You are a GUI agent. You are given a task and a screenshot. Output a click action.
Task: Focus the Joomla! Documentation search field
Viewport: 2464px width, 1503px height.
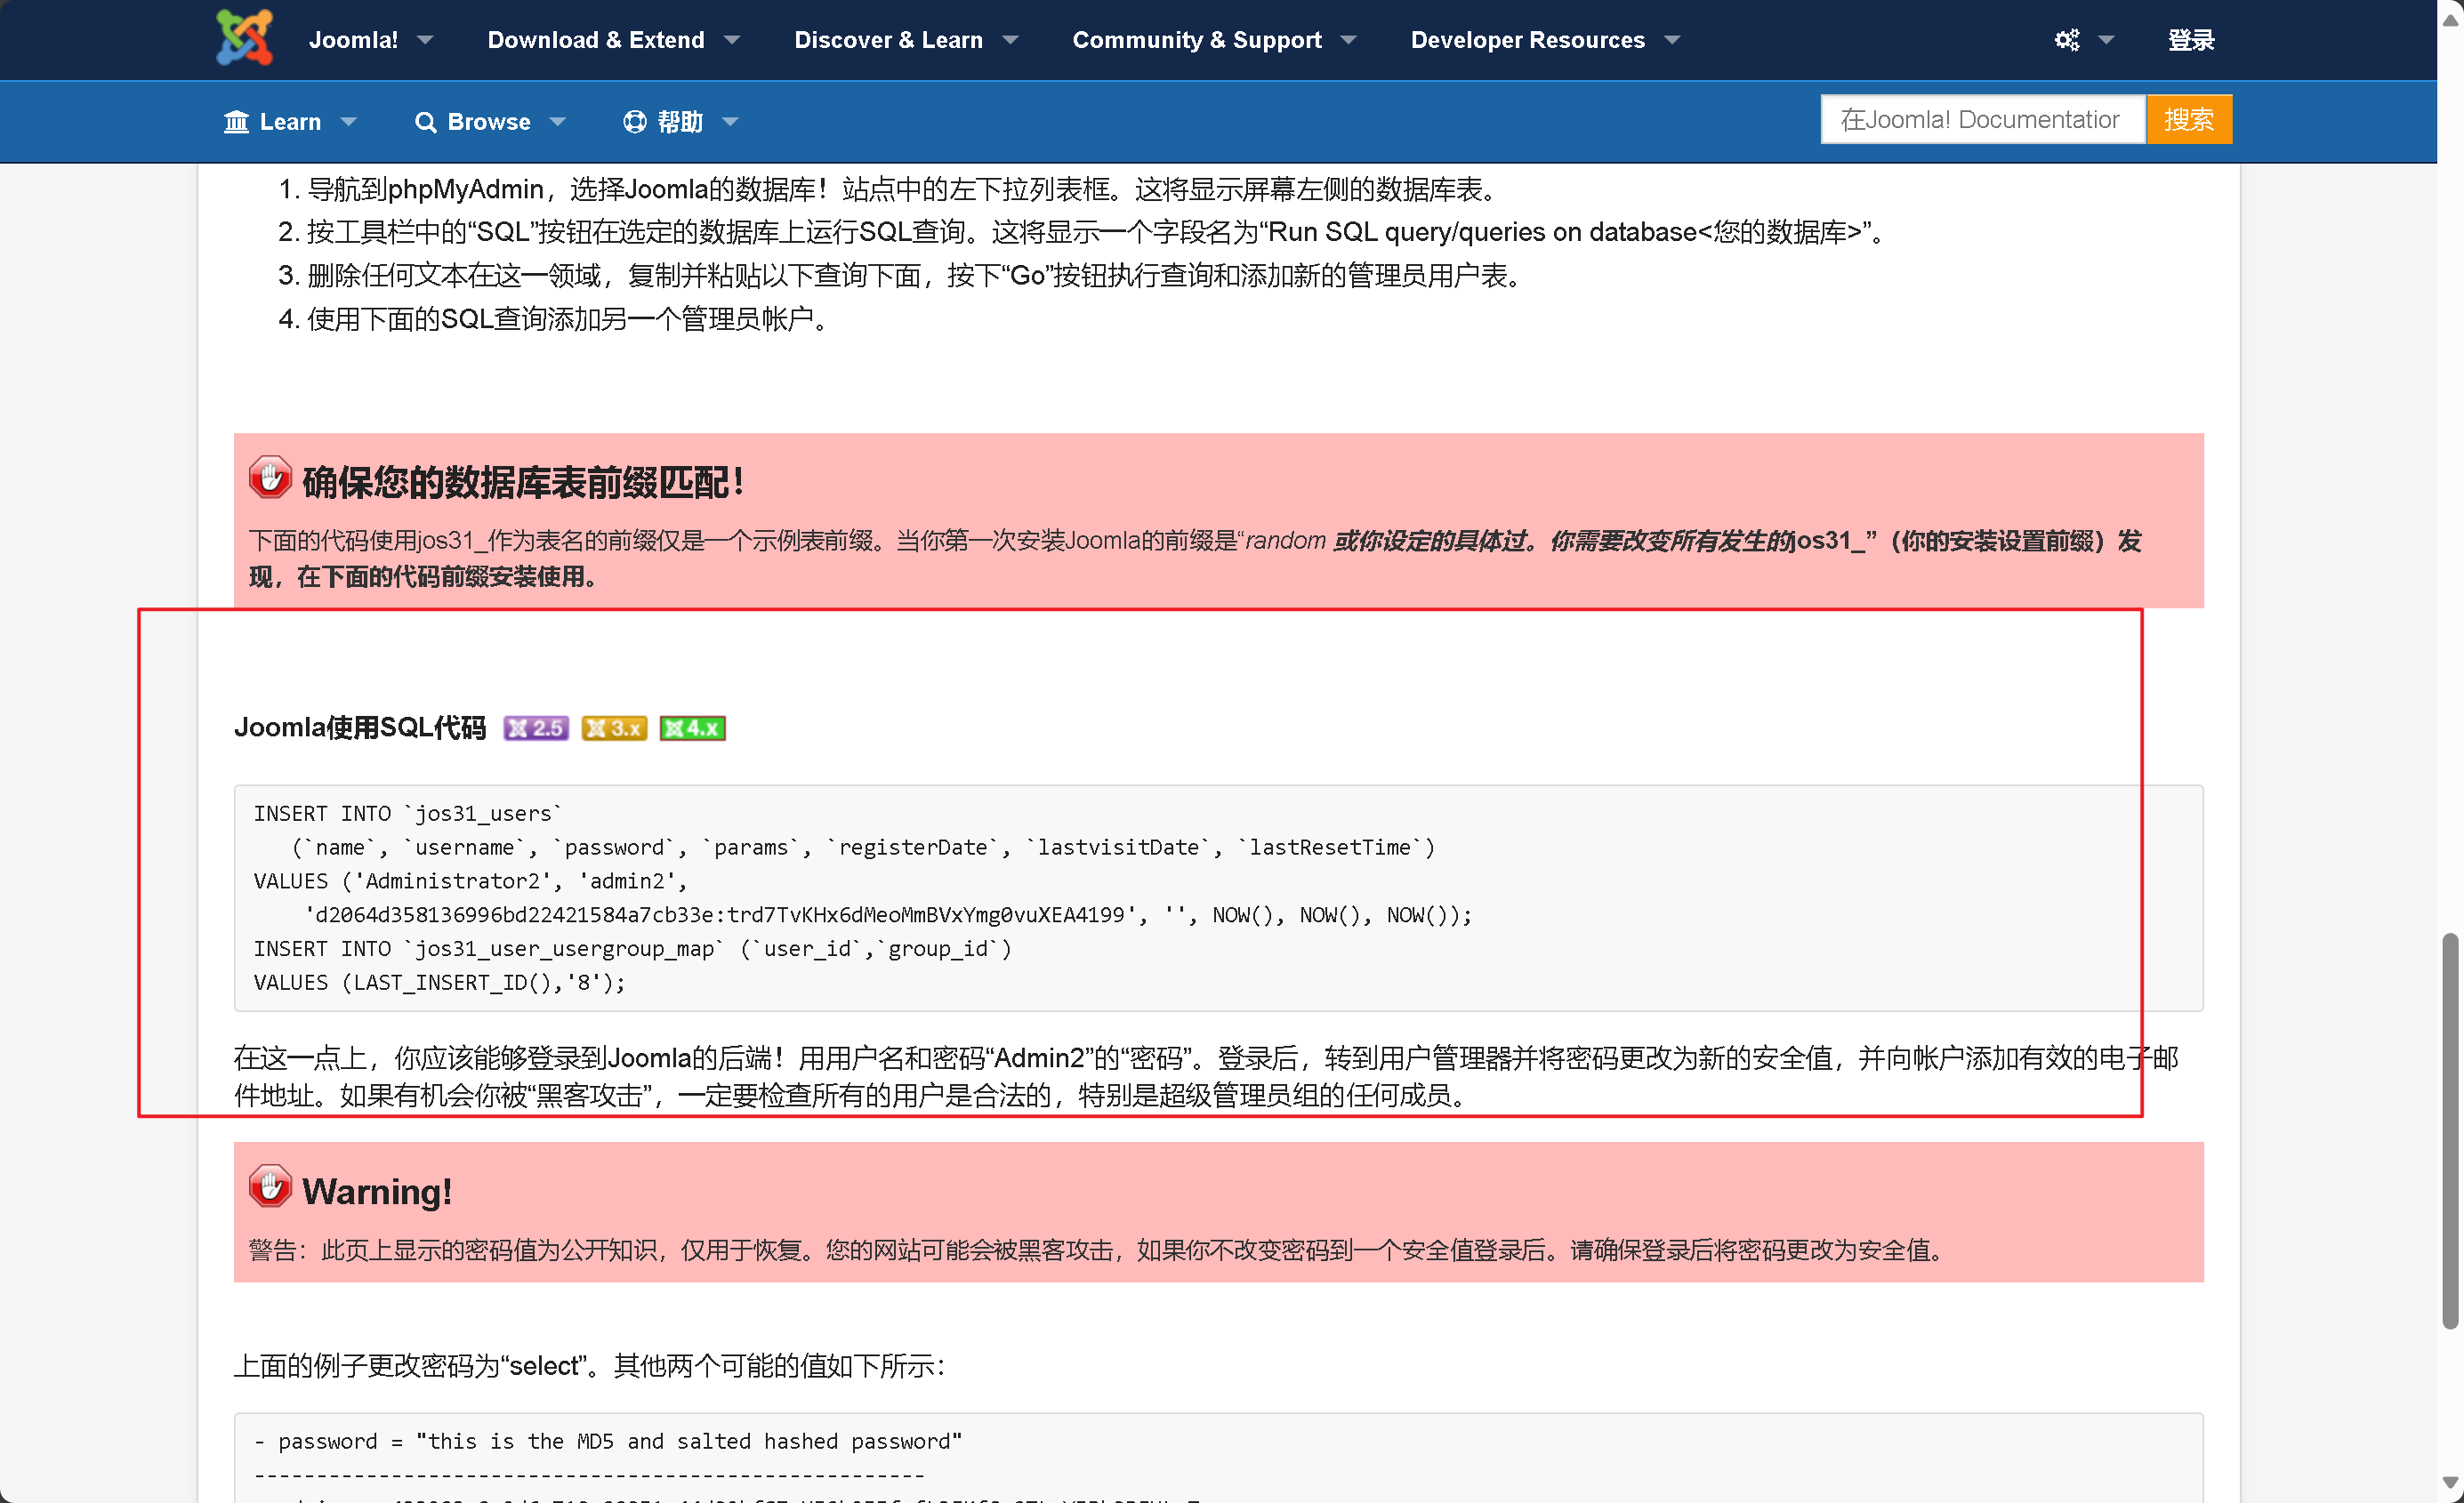click(1983, 120)
